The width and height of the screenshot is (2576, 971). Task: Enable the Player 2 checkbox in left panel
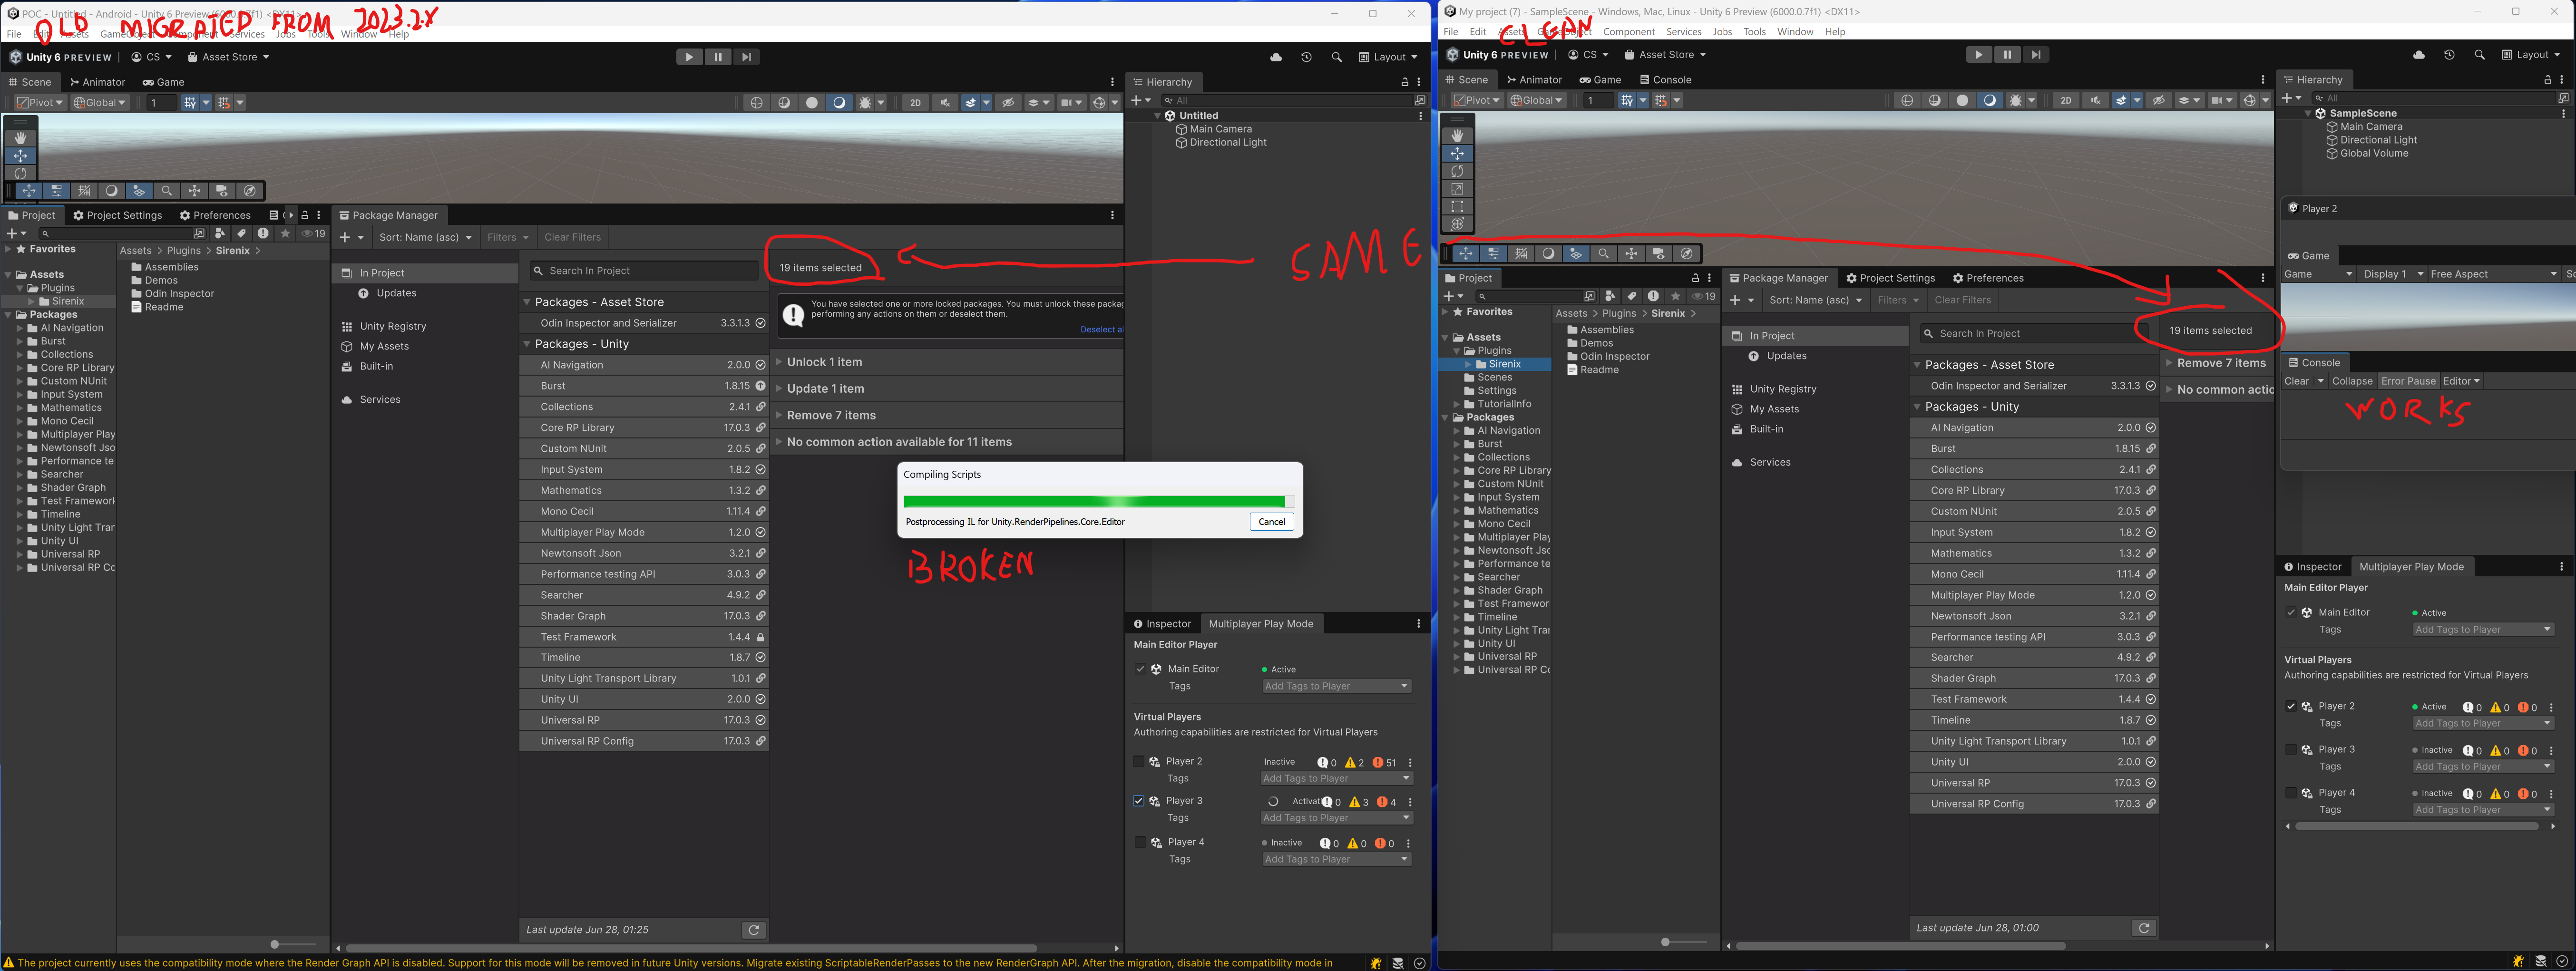tap(1139, 762)
